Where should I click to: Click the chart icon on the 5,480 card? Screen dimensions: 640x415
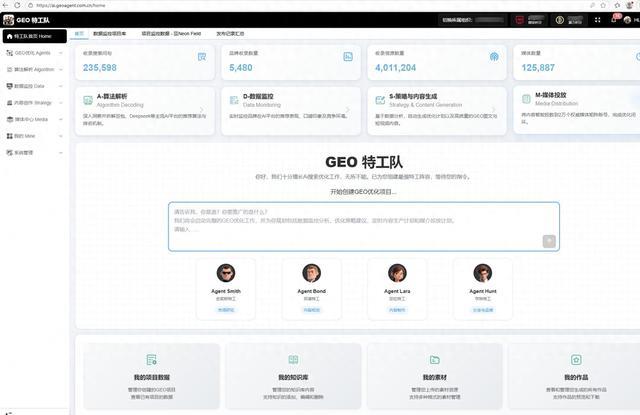click(348, 57)
